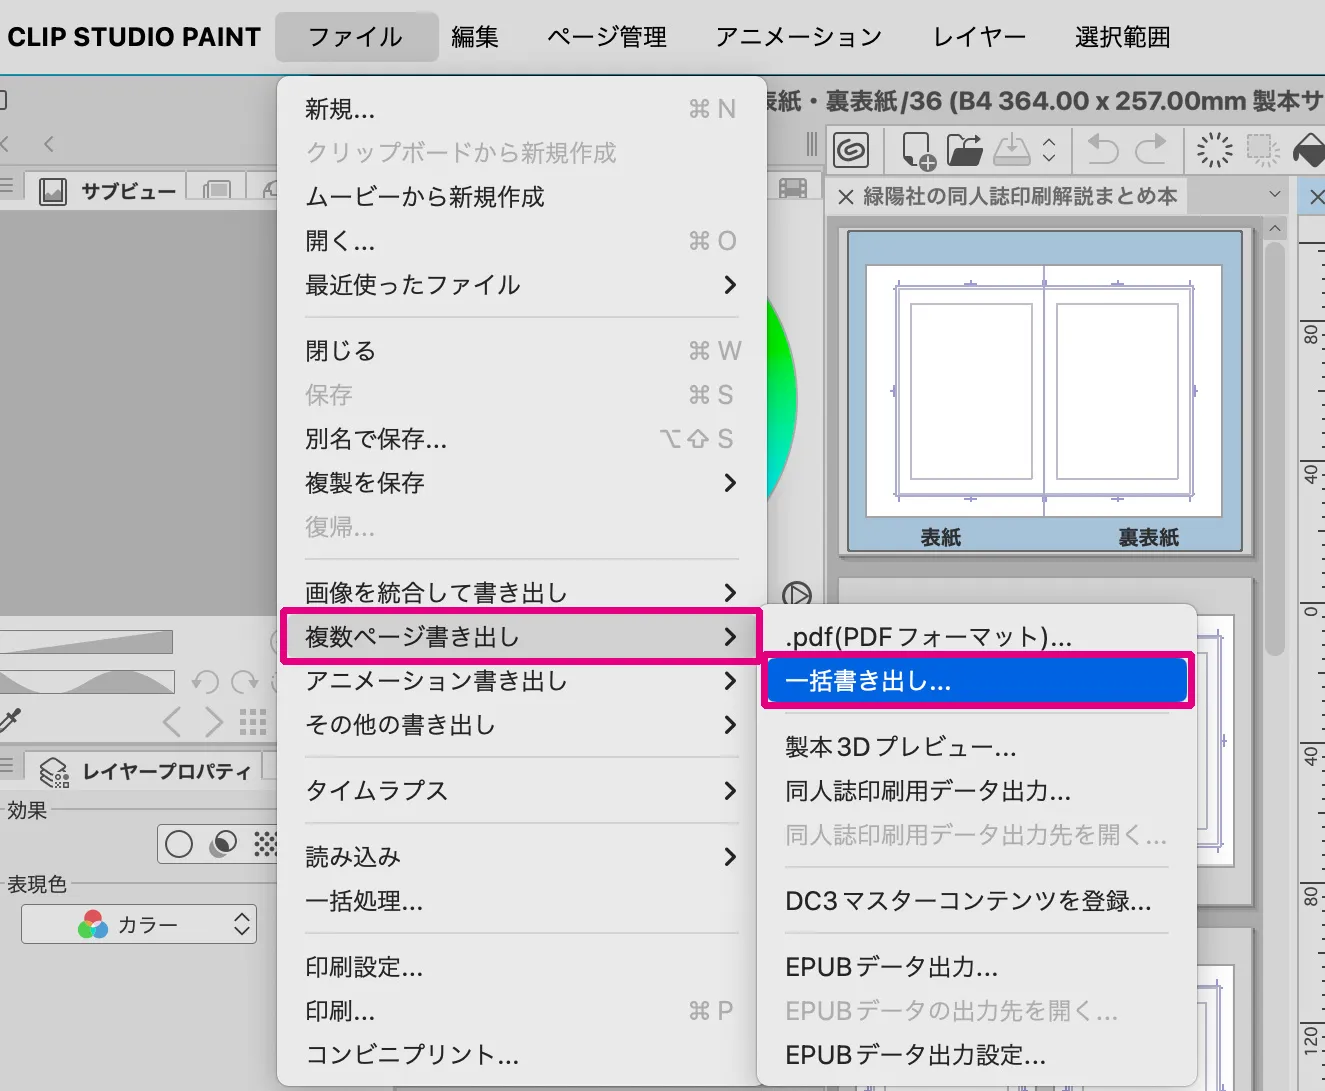Open the document tab list chevron

coord(1274,194)
